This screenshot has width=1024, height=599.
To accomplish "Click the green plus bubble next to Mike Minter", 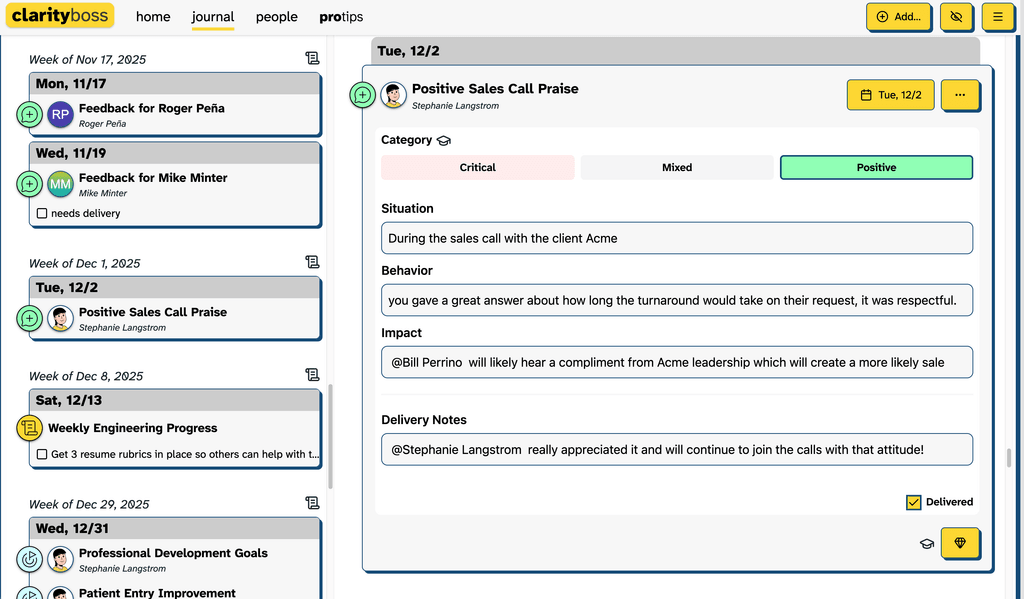I will coord(29,184).
